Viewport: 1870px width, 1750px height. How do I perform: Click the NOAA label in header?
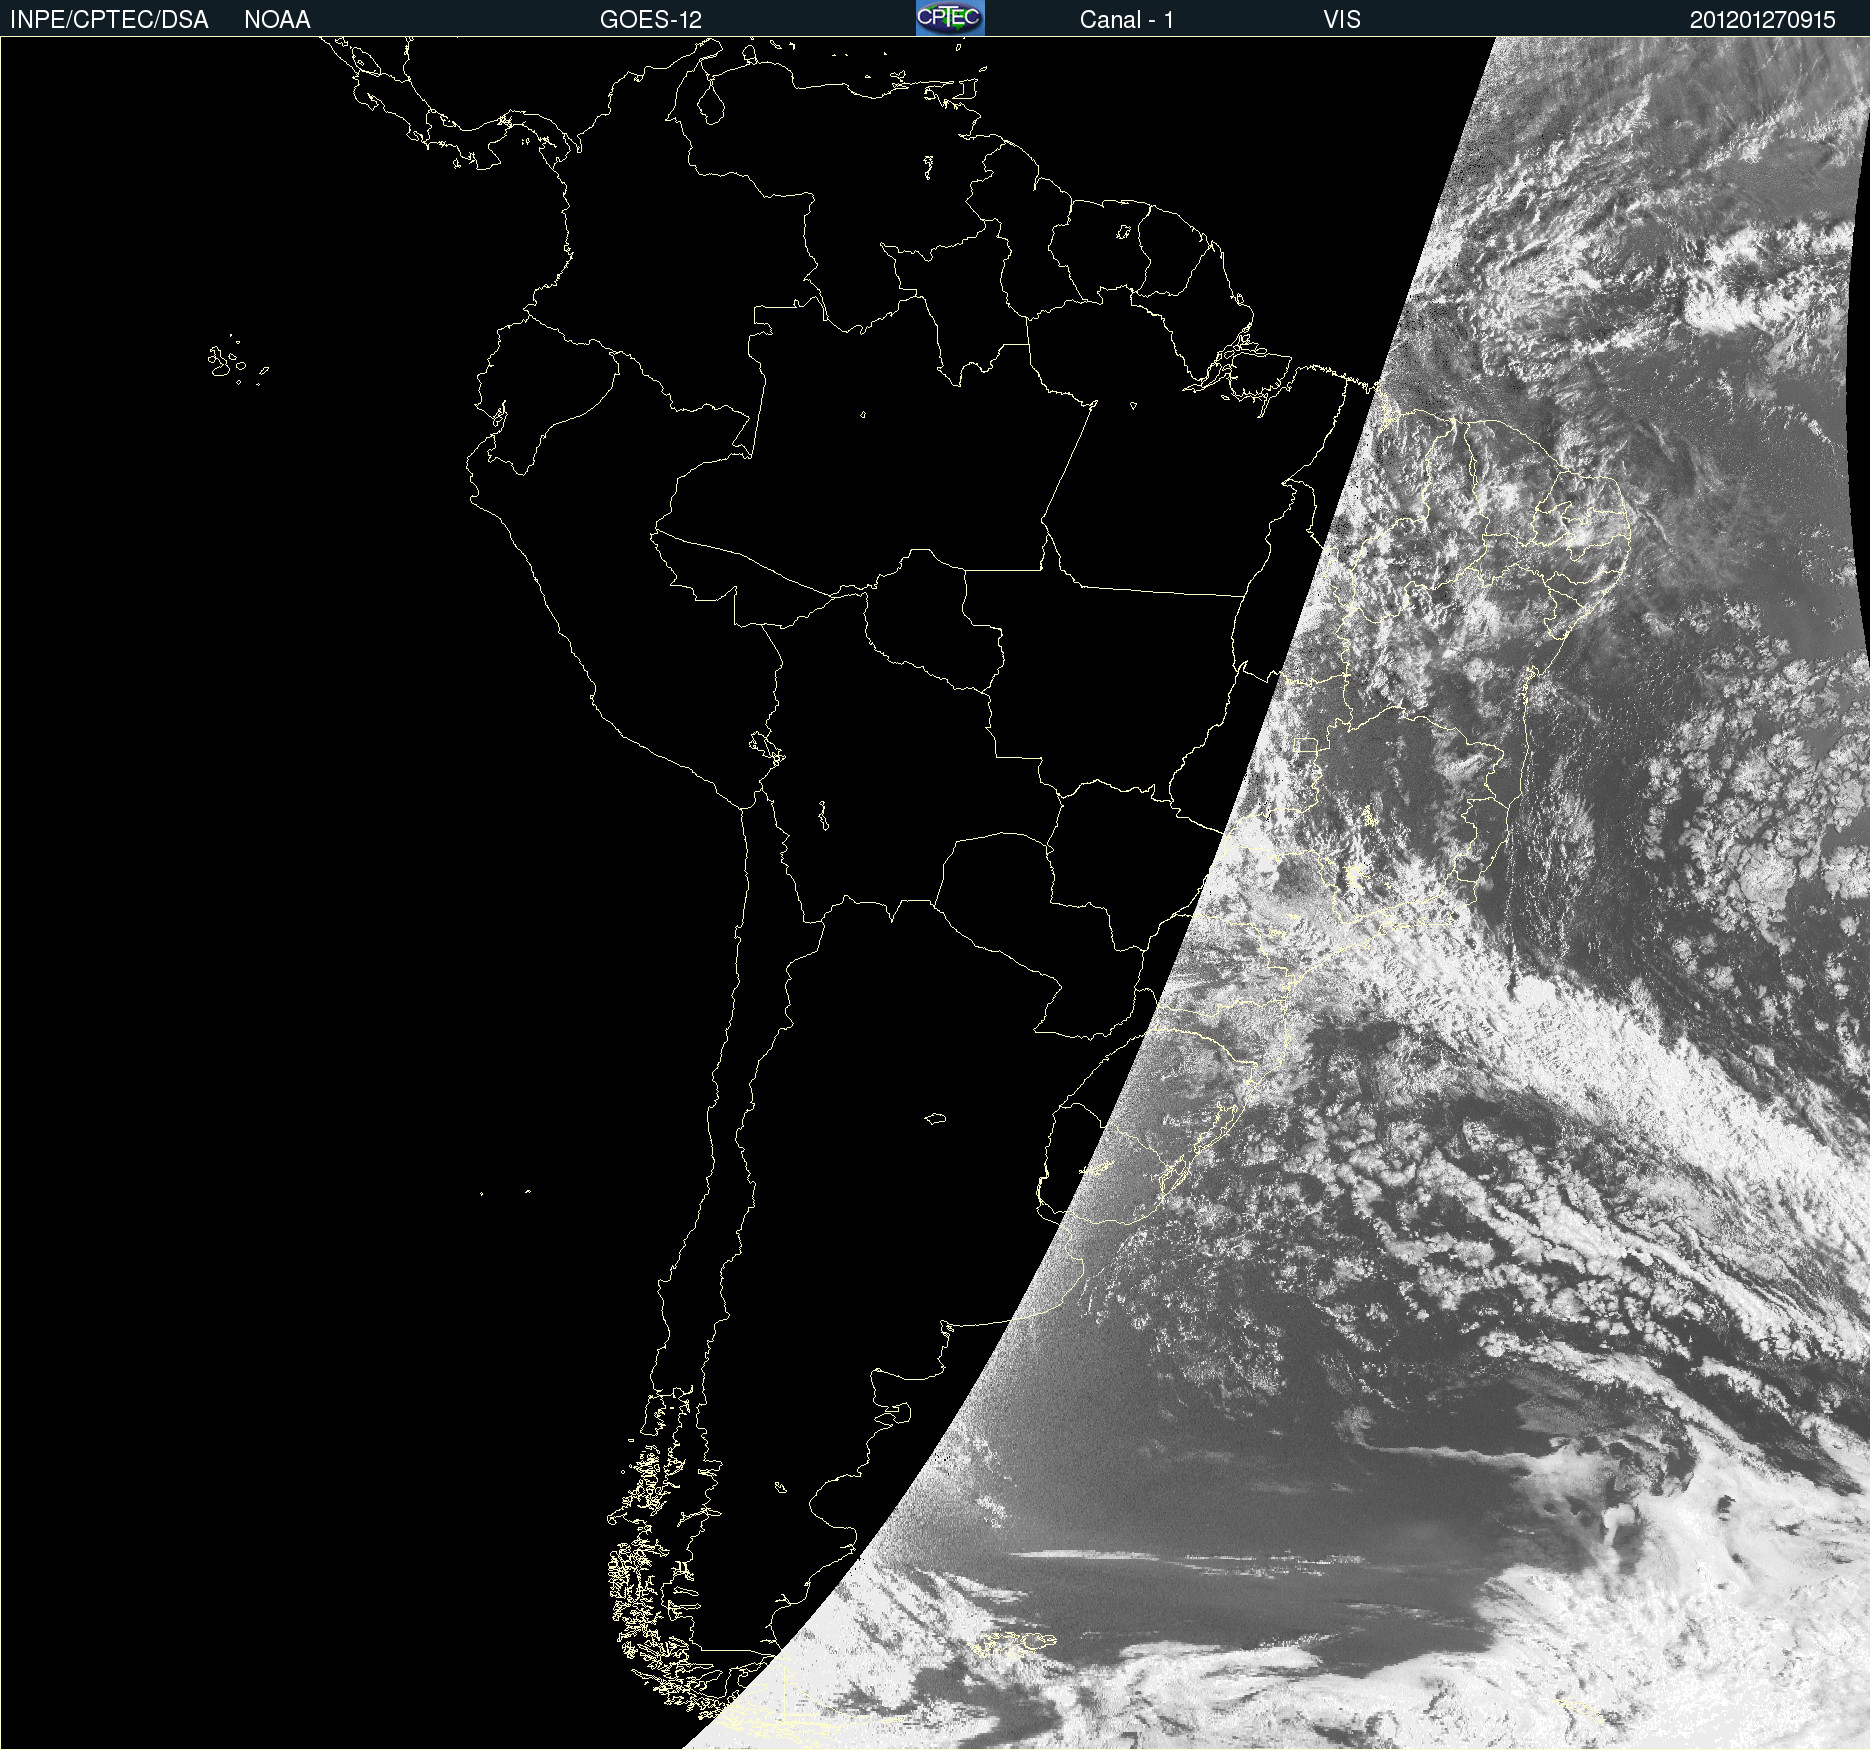point(277,20)
